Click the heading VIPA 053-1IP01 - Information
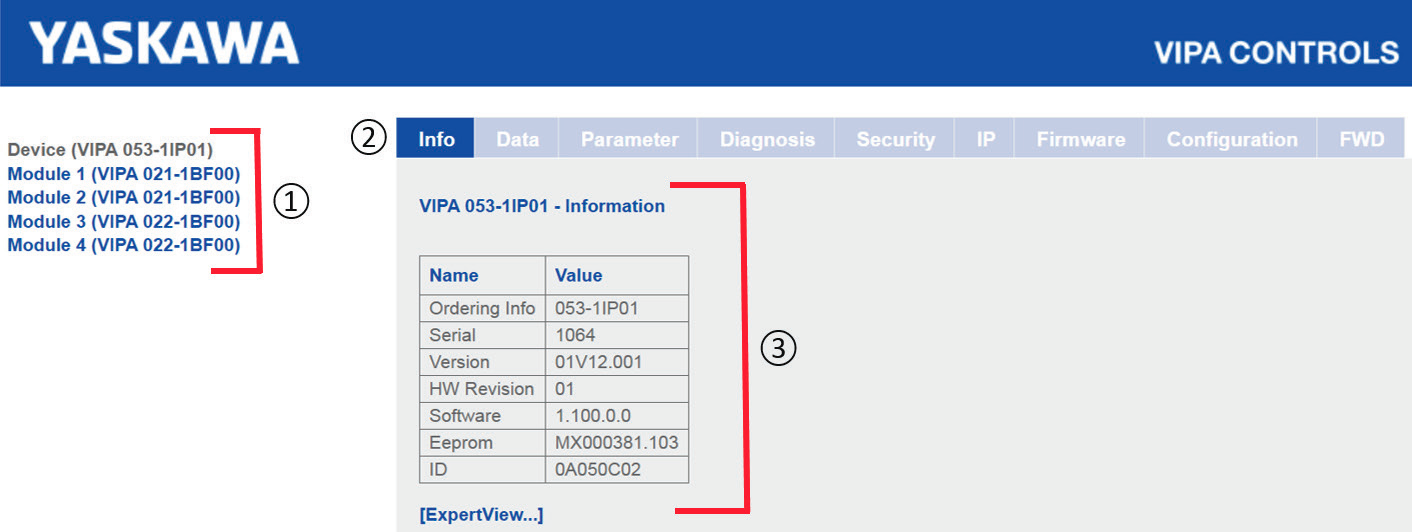1412x532 pixels. pos(542,206)
